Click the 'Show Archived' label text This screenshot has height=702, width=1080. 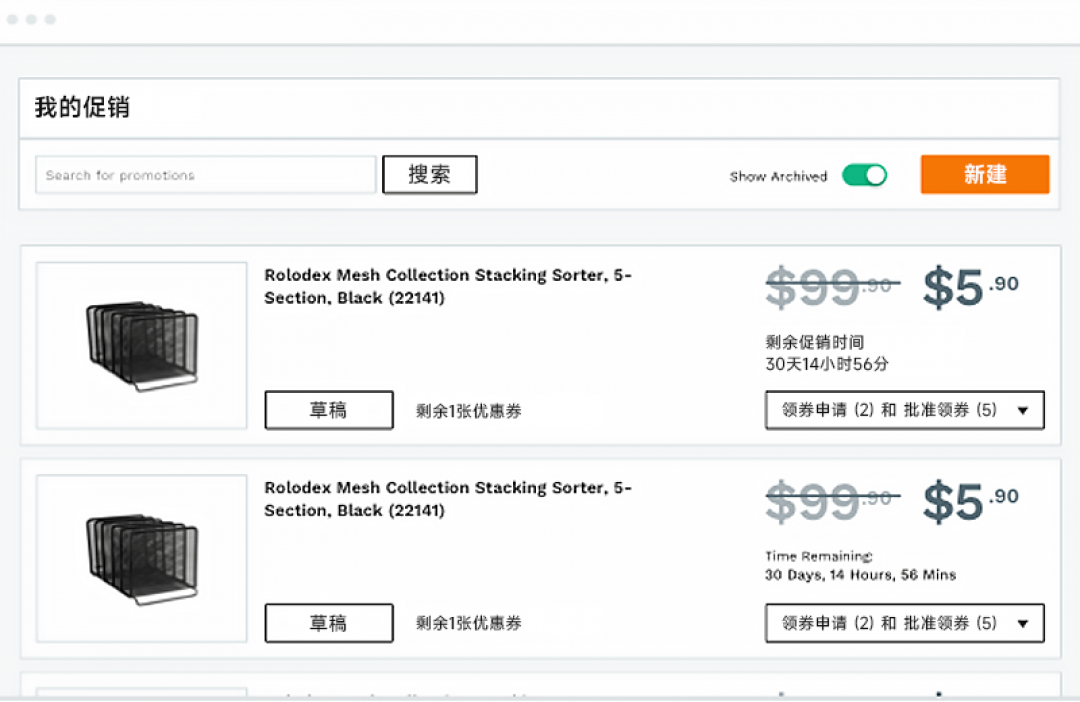click(778, 176)
